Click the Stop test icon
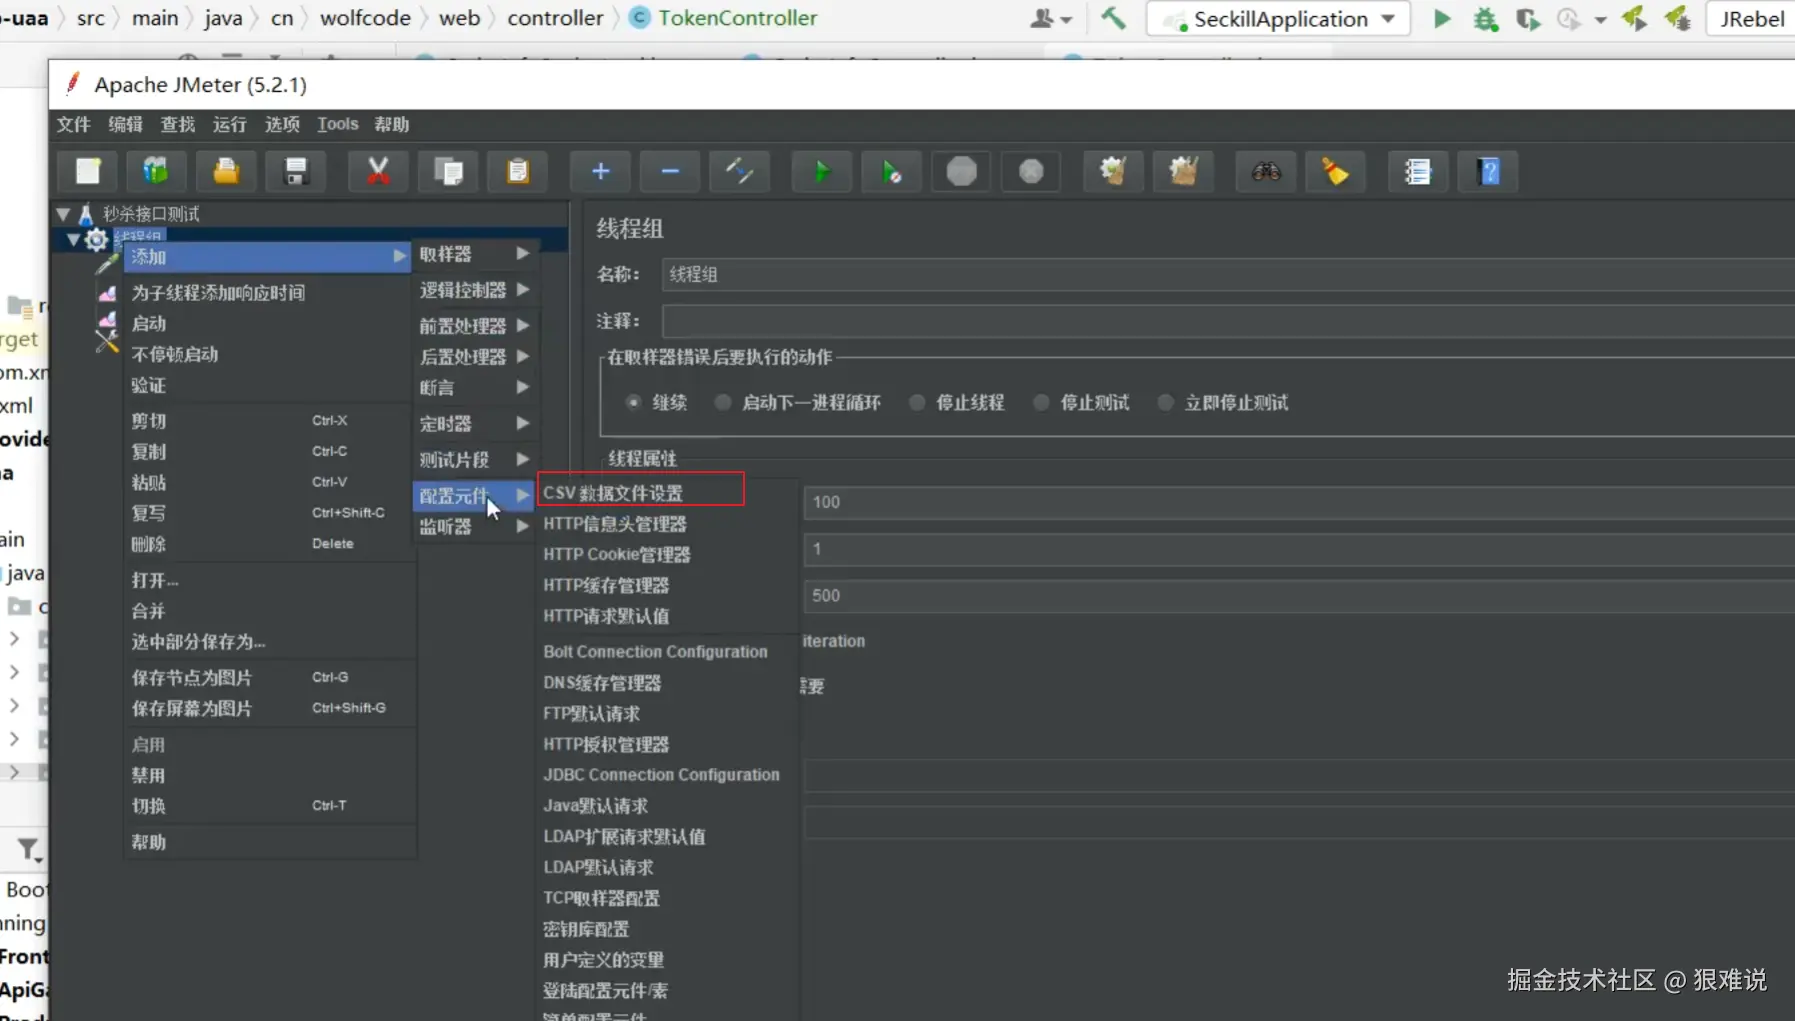The width and height of the screenshot is (1795, 1021). pos(961,172)
